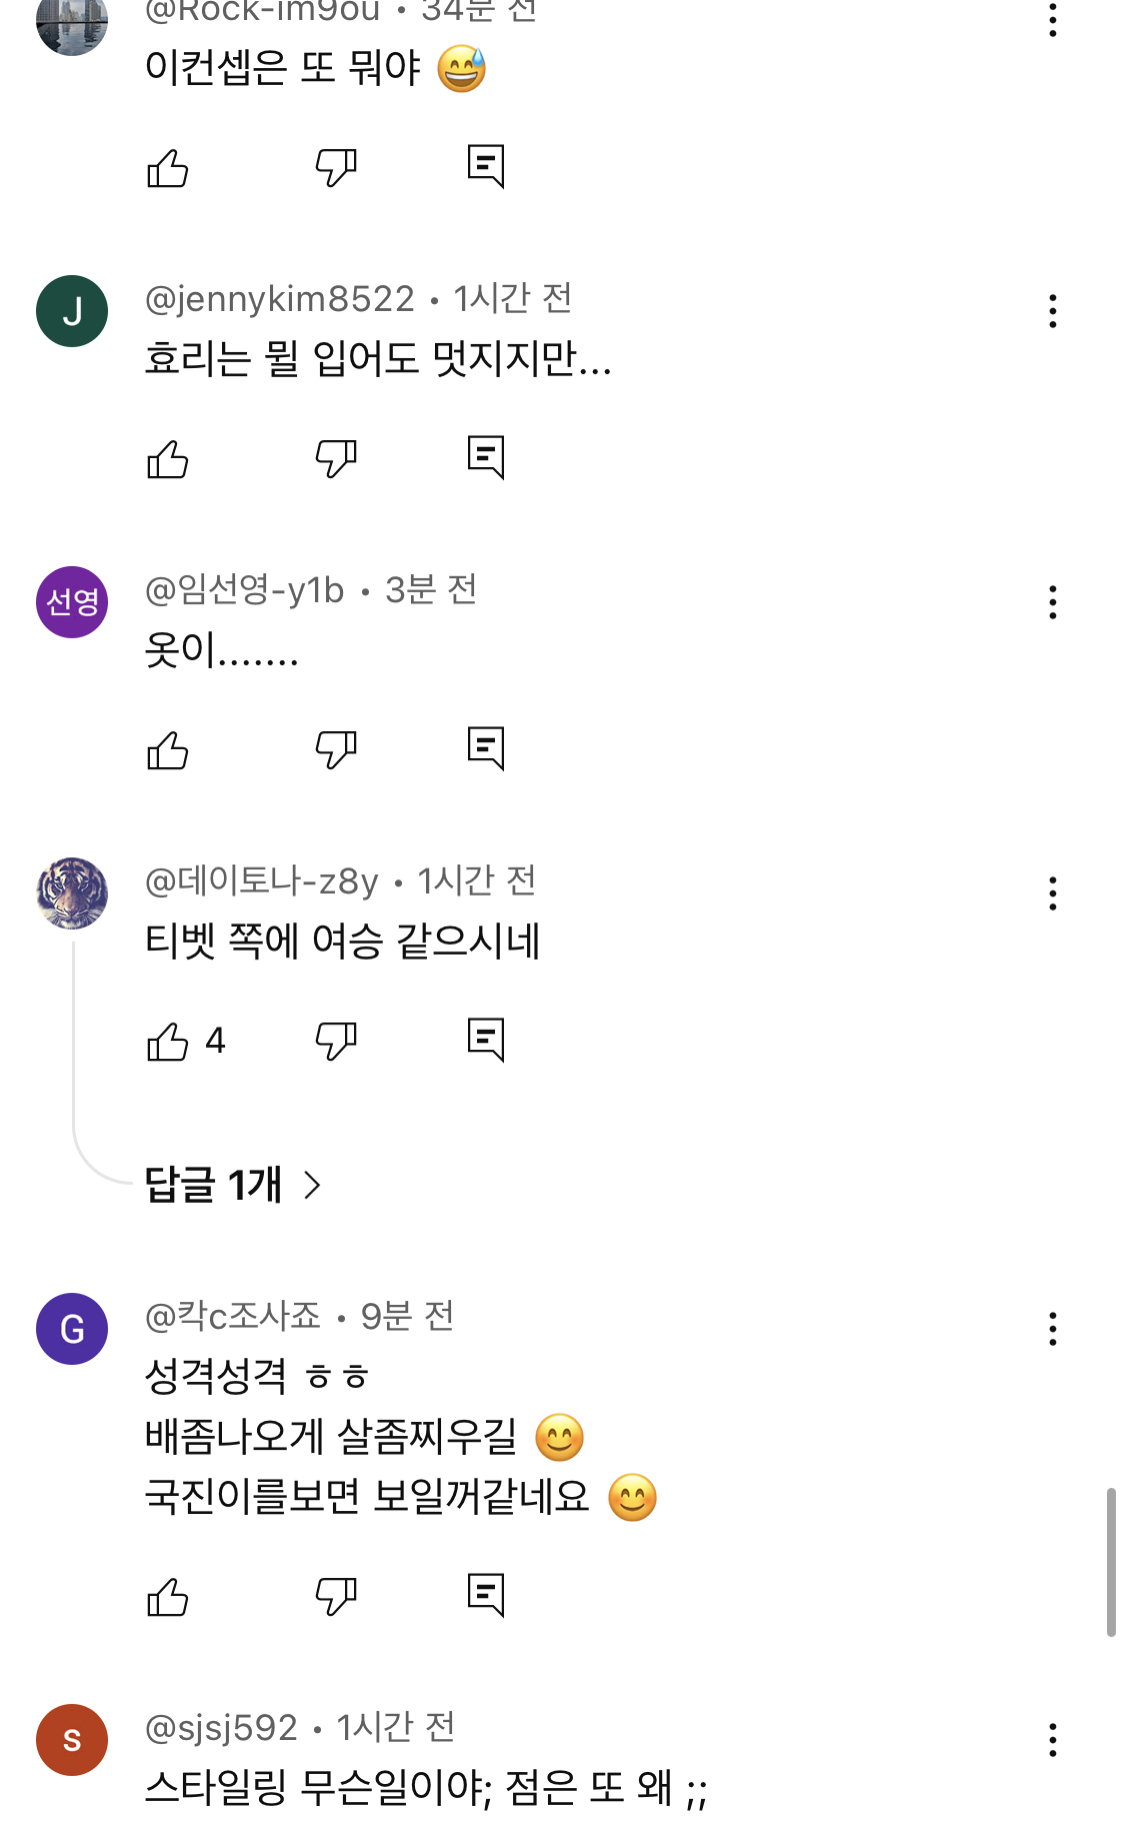Open the @jennykim8522 channel link
Screen dimensions: 1125x1827
(x=280, y=299)
